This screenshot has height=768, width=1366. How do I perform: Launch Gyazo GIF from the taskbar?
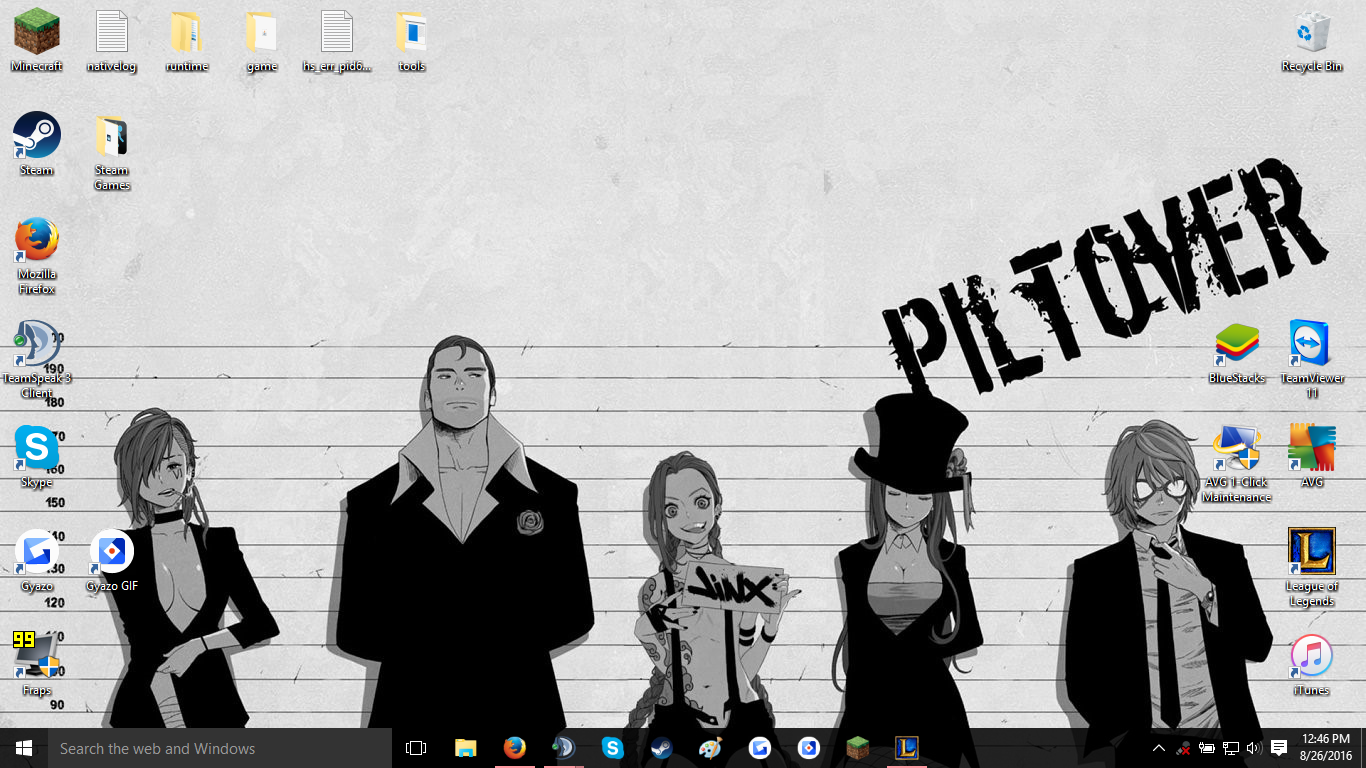[x=808, y=748]
